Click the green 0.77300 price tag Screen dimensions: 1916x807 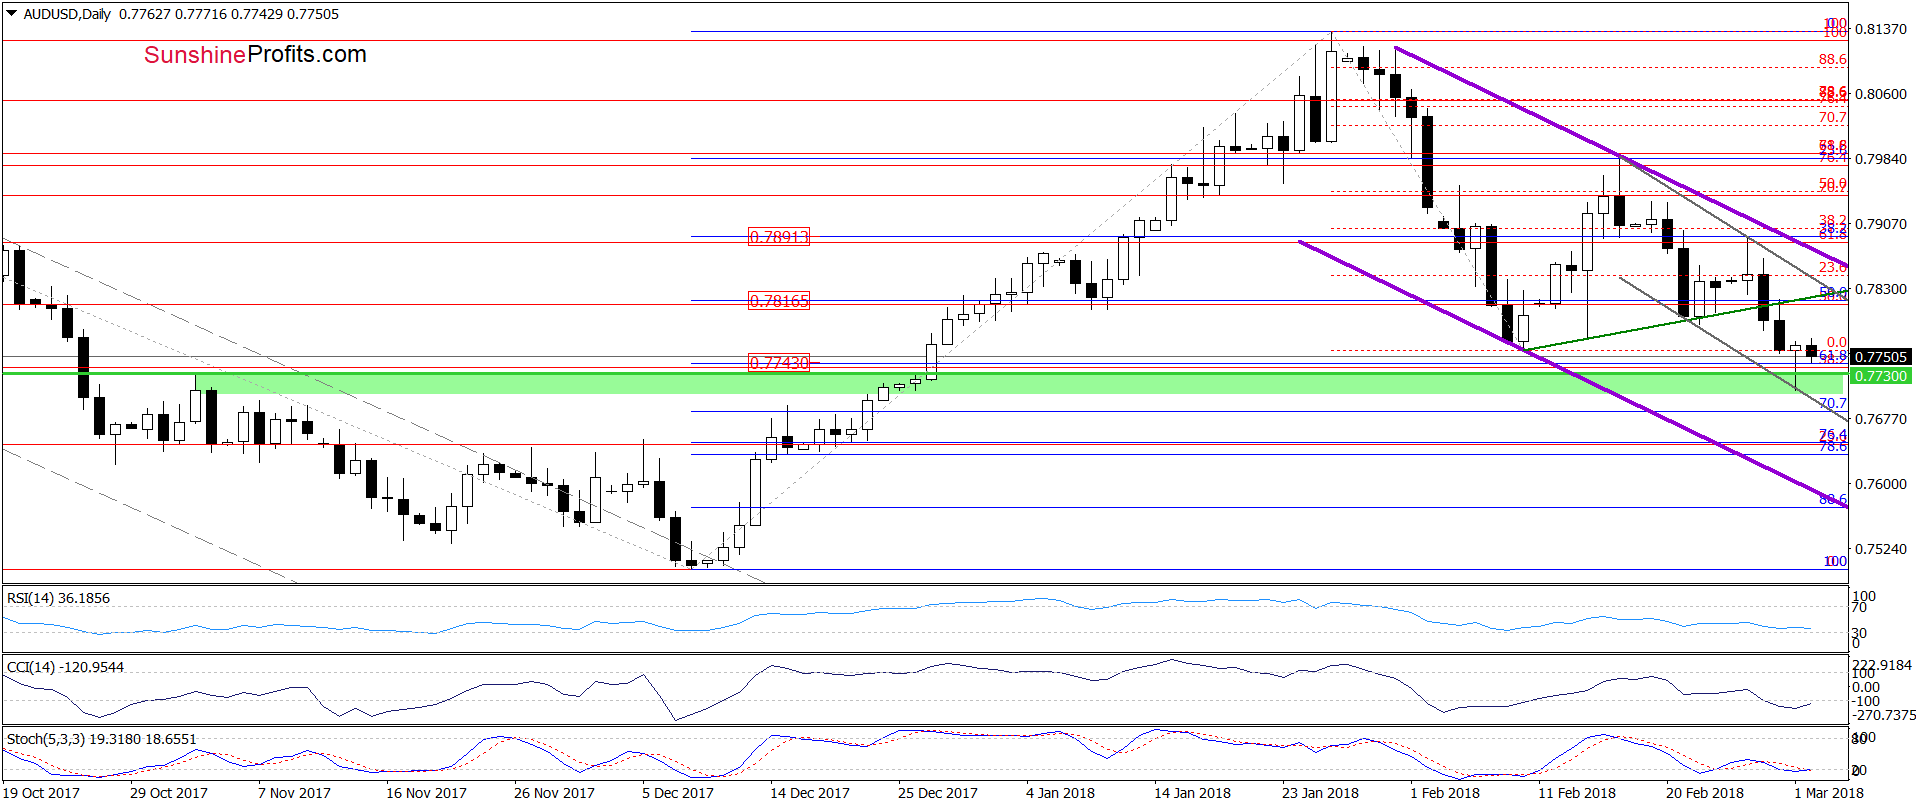pos(1881,376)
